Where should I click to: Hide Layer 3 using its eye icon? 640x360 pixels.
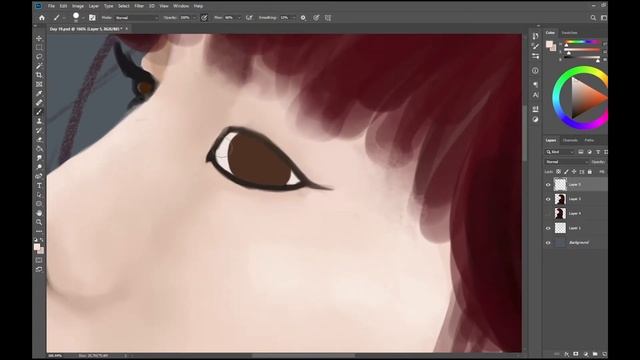click(548, 199)
